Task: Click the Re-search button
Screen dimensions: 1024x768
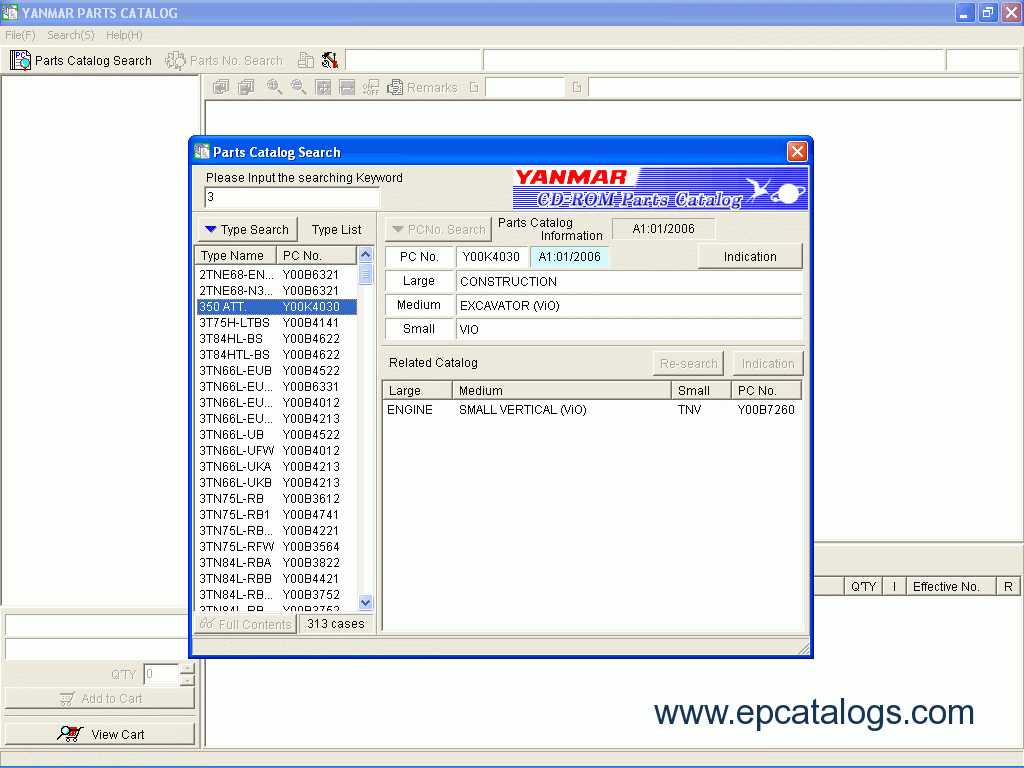Action: point(688,364)
